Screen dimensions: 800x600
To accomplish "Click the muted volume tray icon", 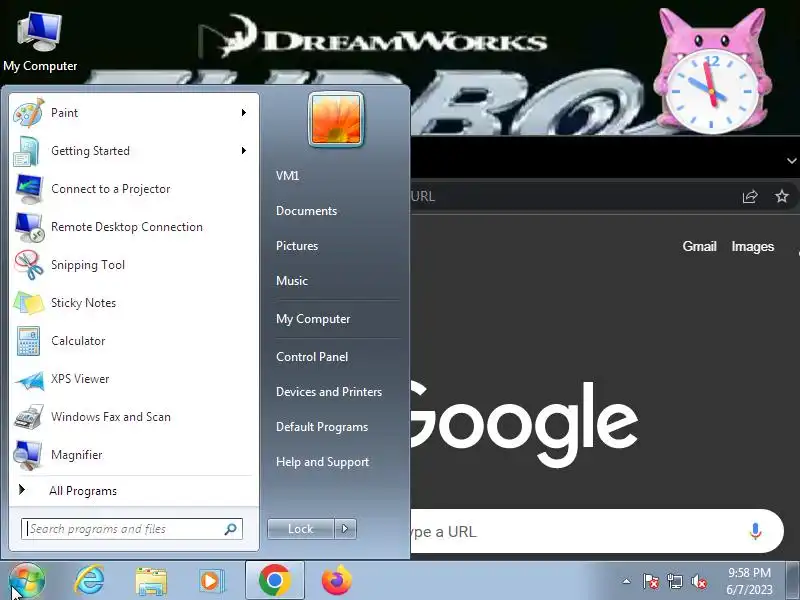I will [x=698, y=581].
